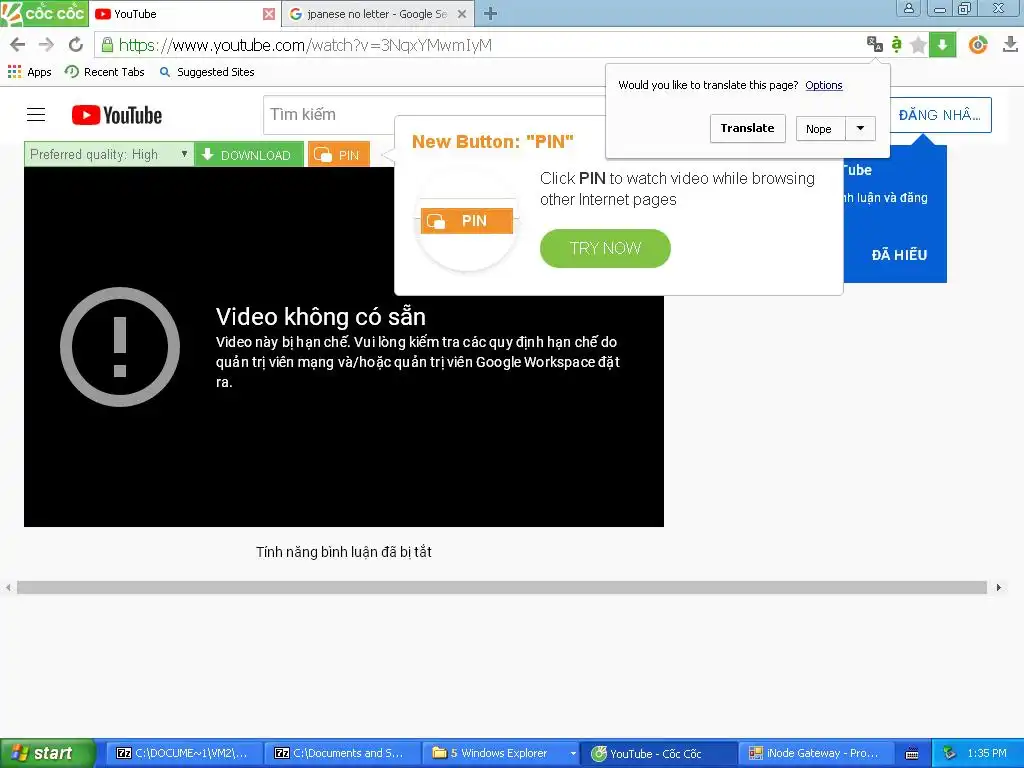Viewport: 1024px width, 768px height.
Task: Click the orange PIN button above video
Action: coord(339,155)
